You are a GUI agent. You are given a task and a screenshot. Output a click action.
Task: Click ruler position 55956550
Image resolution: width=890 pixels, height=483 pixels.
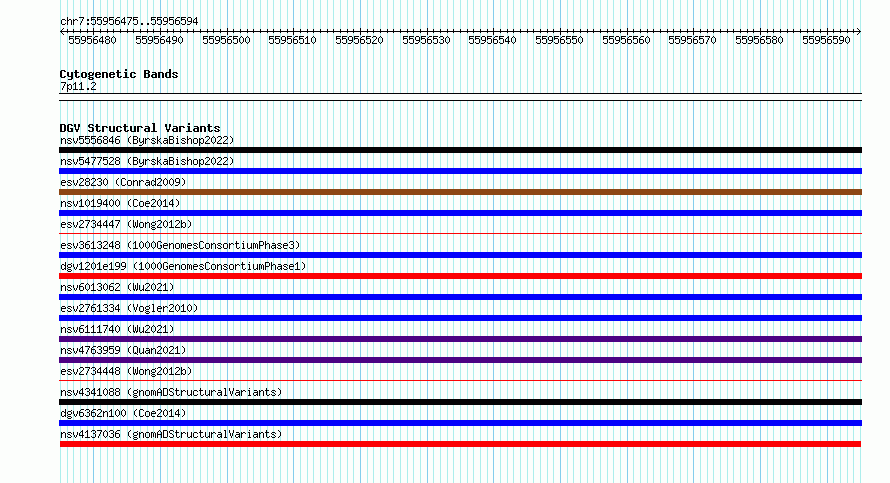(x=559, y=40)
